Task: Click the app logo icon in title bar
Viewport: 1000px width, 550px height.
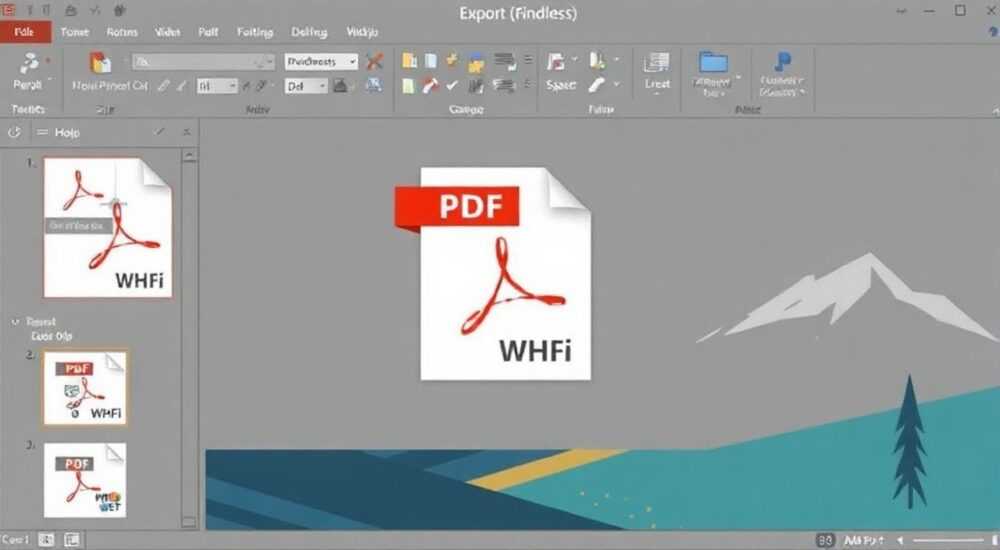Action: 8,10
